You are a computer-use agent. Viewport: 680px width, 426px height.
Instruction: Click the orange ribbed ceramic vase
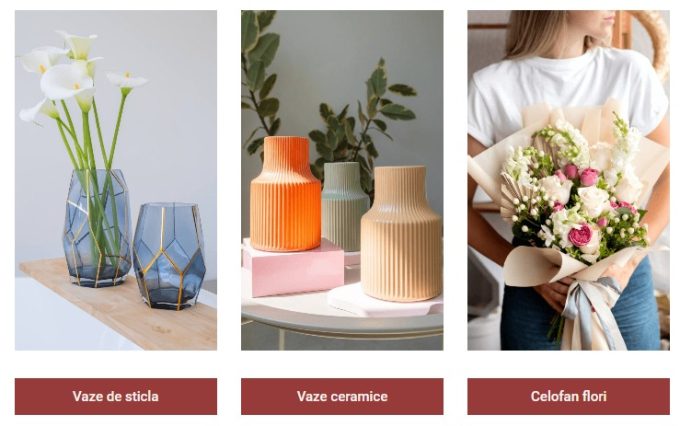pos(285,194)
